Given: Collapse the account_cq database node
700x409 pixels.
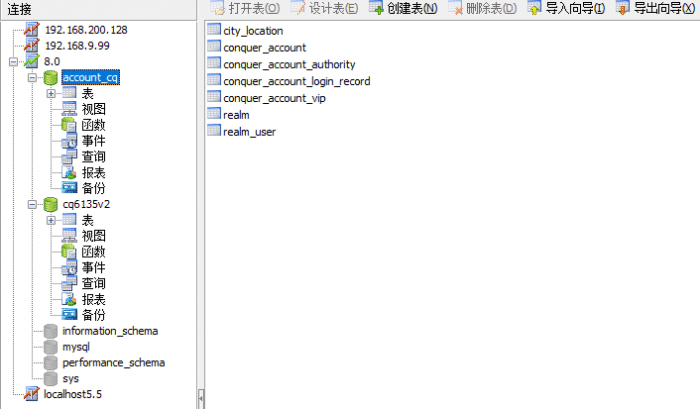Looking at the screenshot, I should click(32, 77).
